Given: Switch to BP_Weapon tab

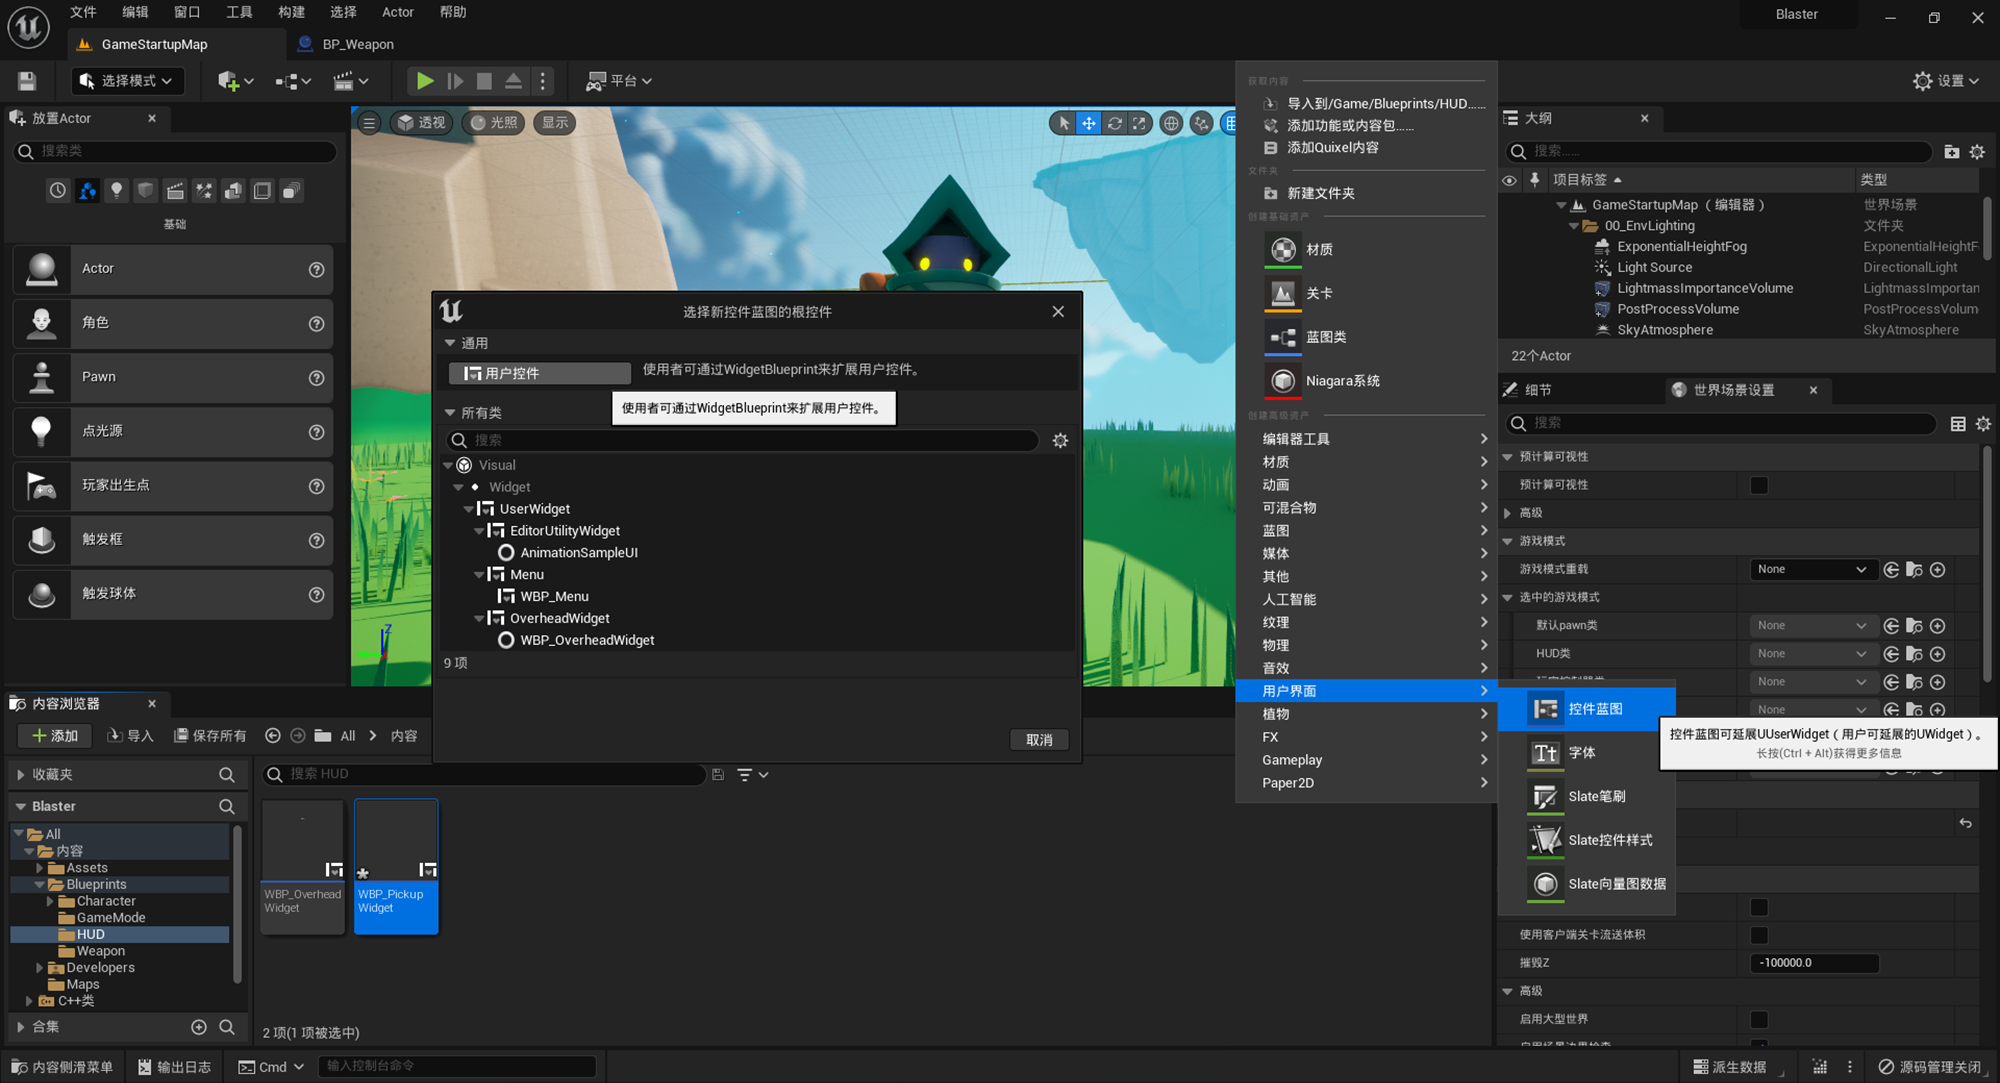Looking at the screenshot, I should [x=357, y=44].
